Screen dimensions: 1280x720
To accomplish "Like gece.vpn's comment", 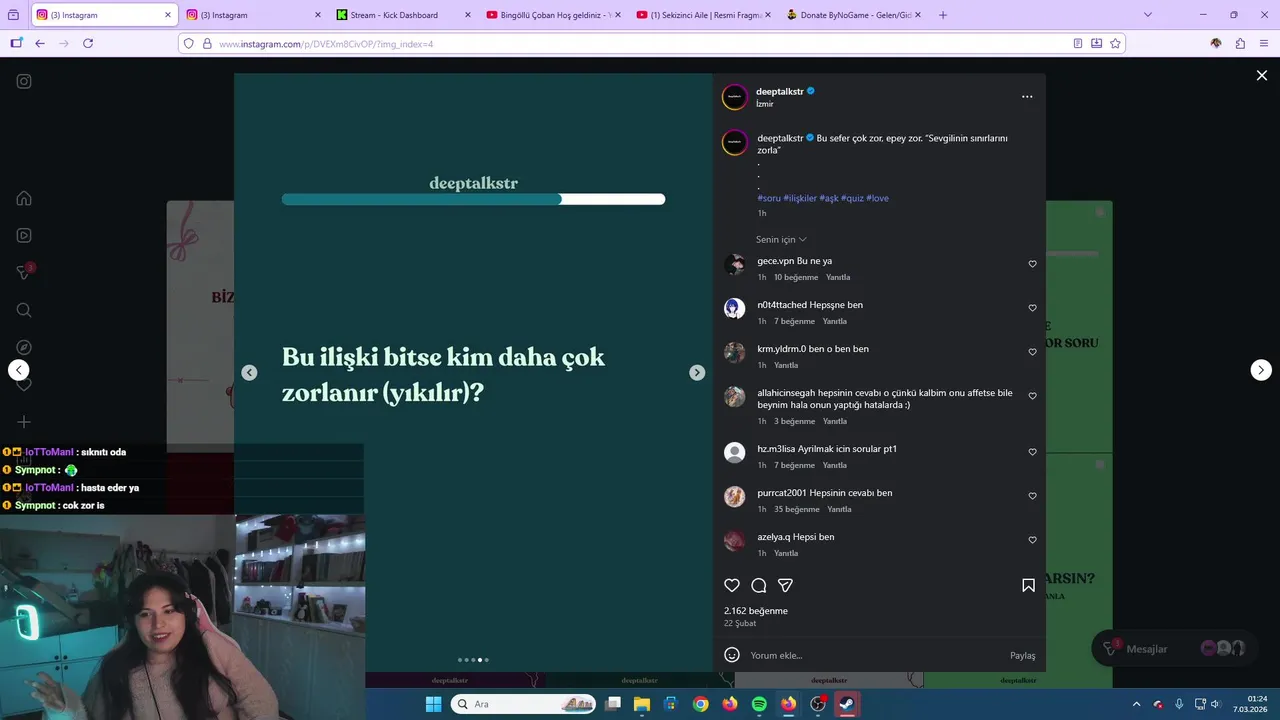I will pos(1033,264).
